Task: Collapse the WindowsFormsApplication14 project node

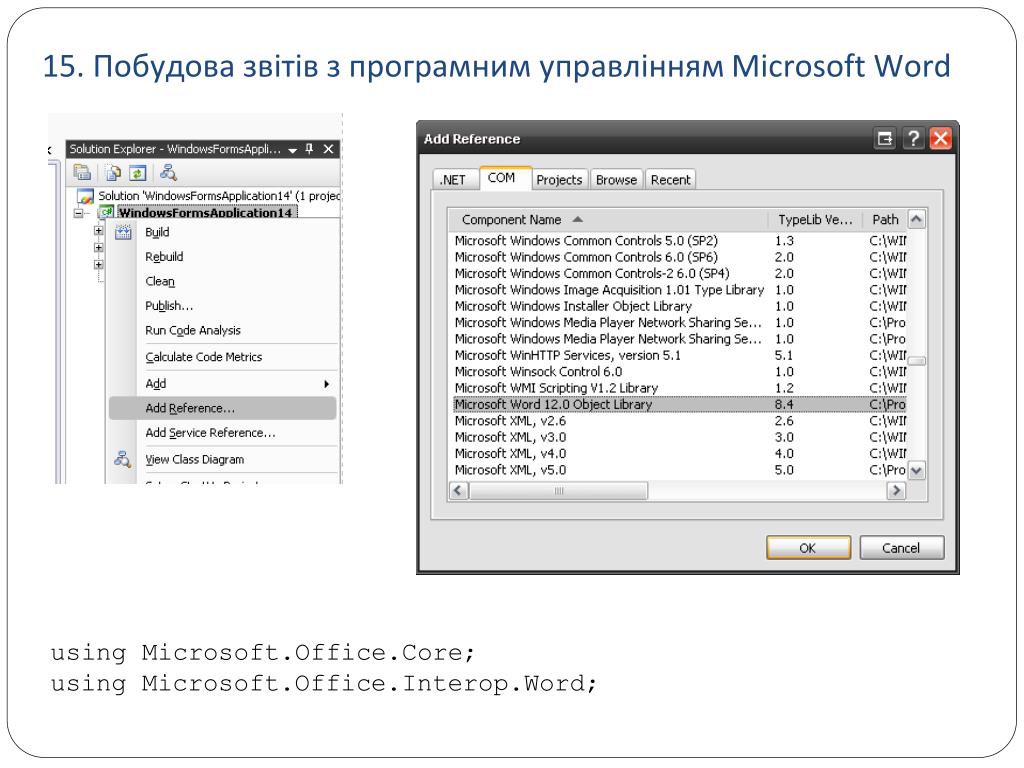Action: (78, 213)
